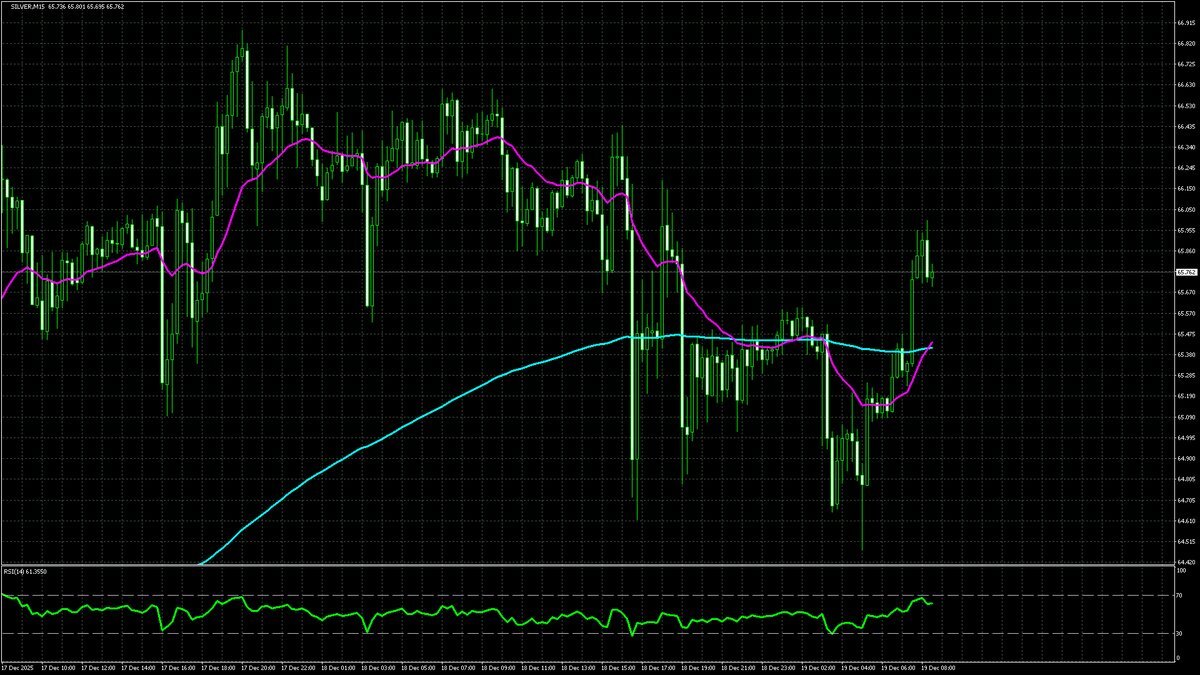Screen dimensions: 1200x675
Task: Click the 18 Dec 09:00 time label
Action: click(501, 666)
